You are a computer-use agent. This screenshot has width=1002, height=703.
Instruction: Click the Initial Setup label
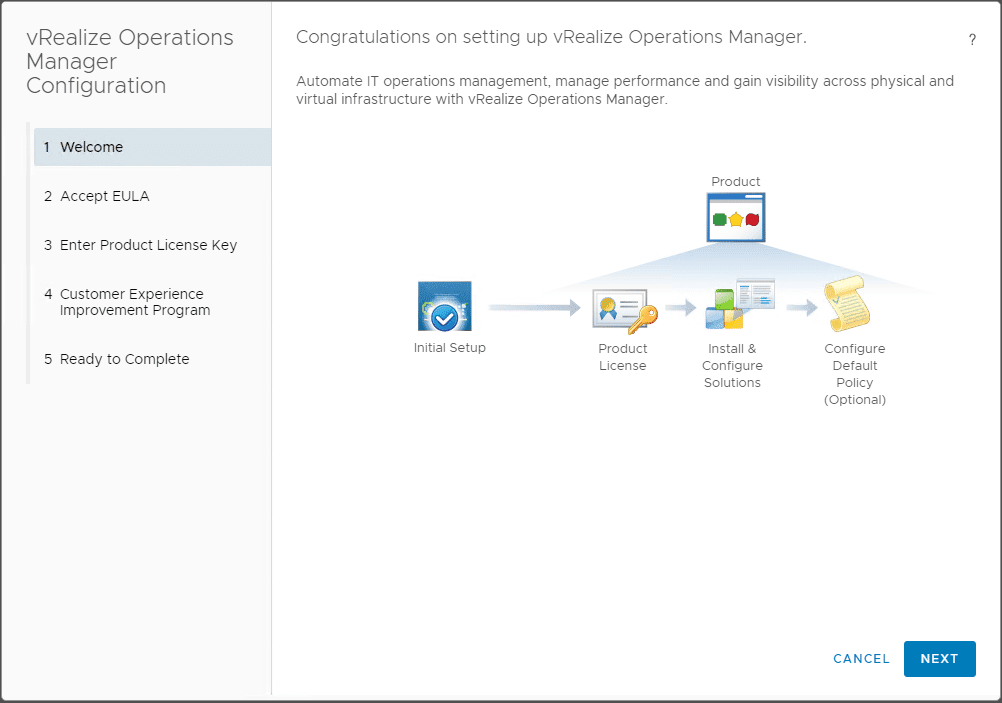tap(450, 348)
